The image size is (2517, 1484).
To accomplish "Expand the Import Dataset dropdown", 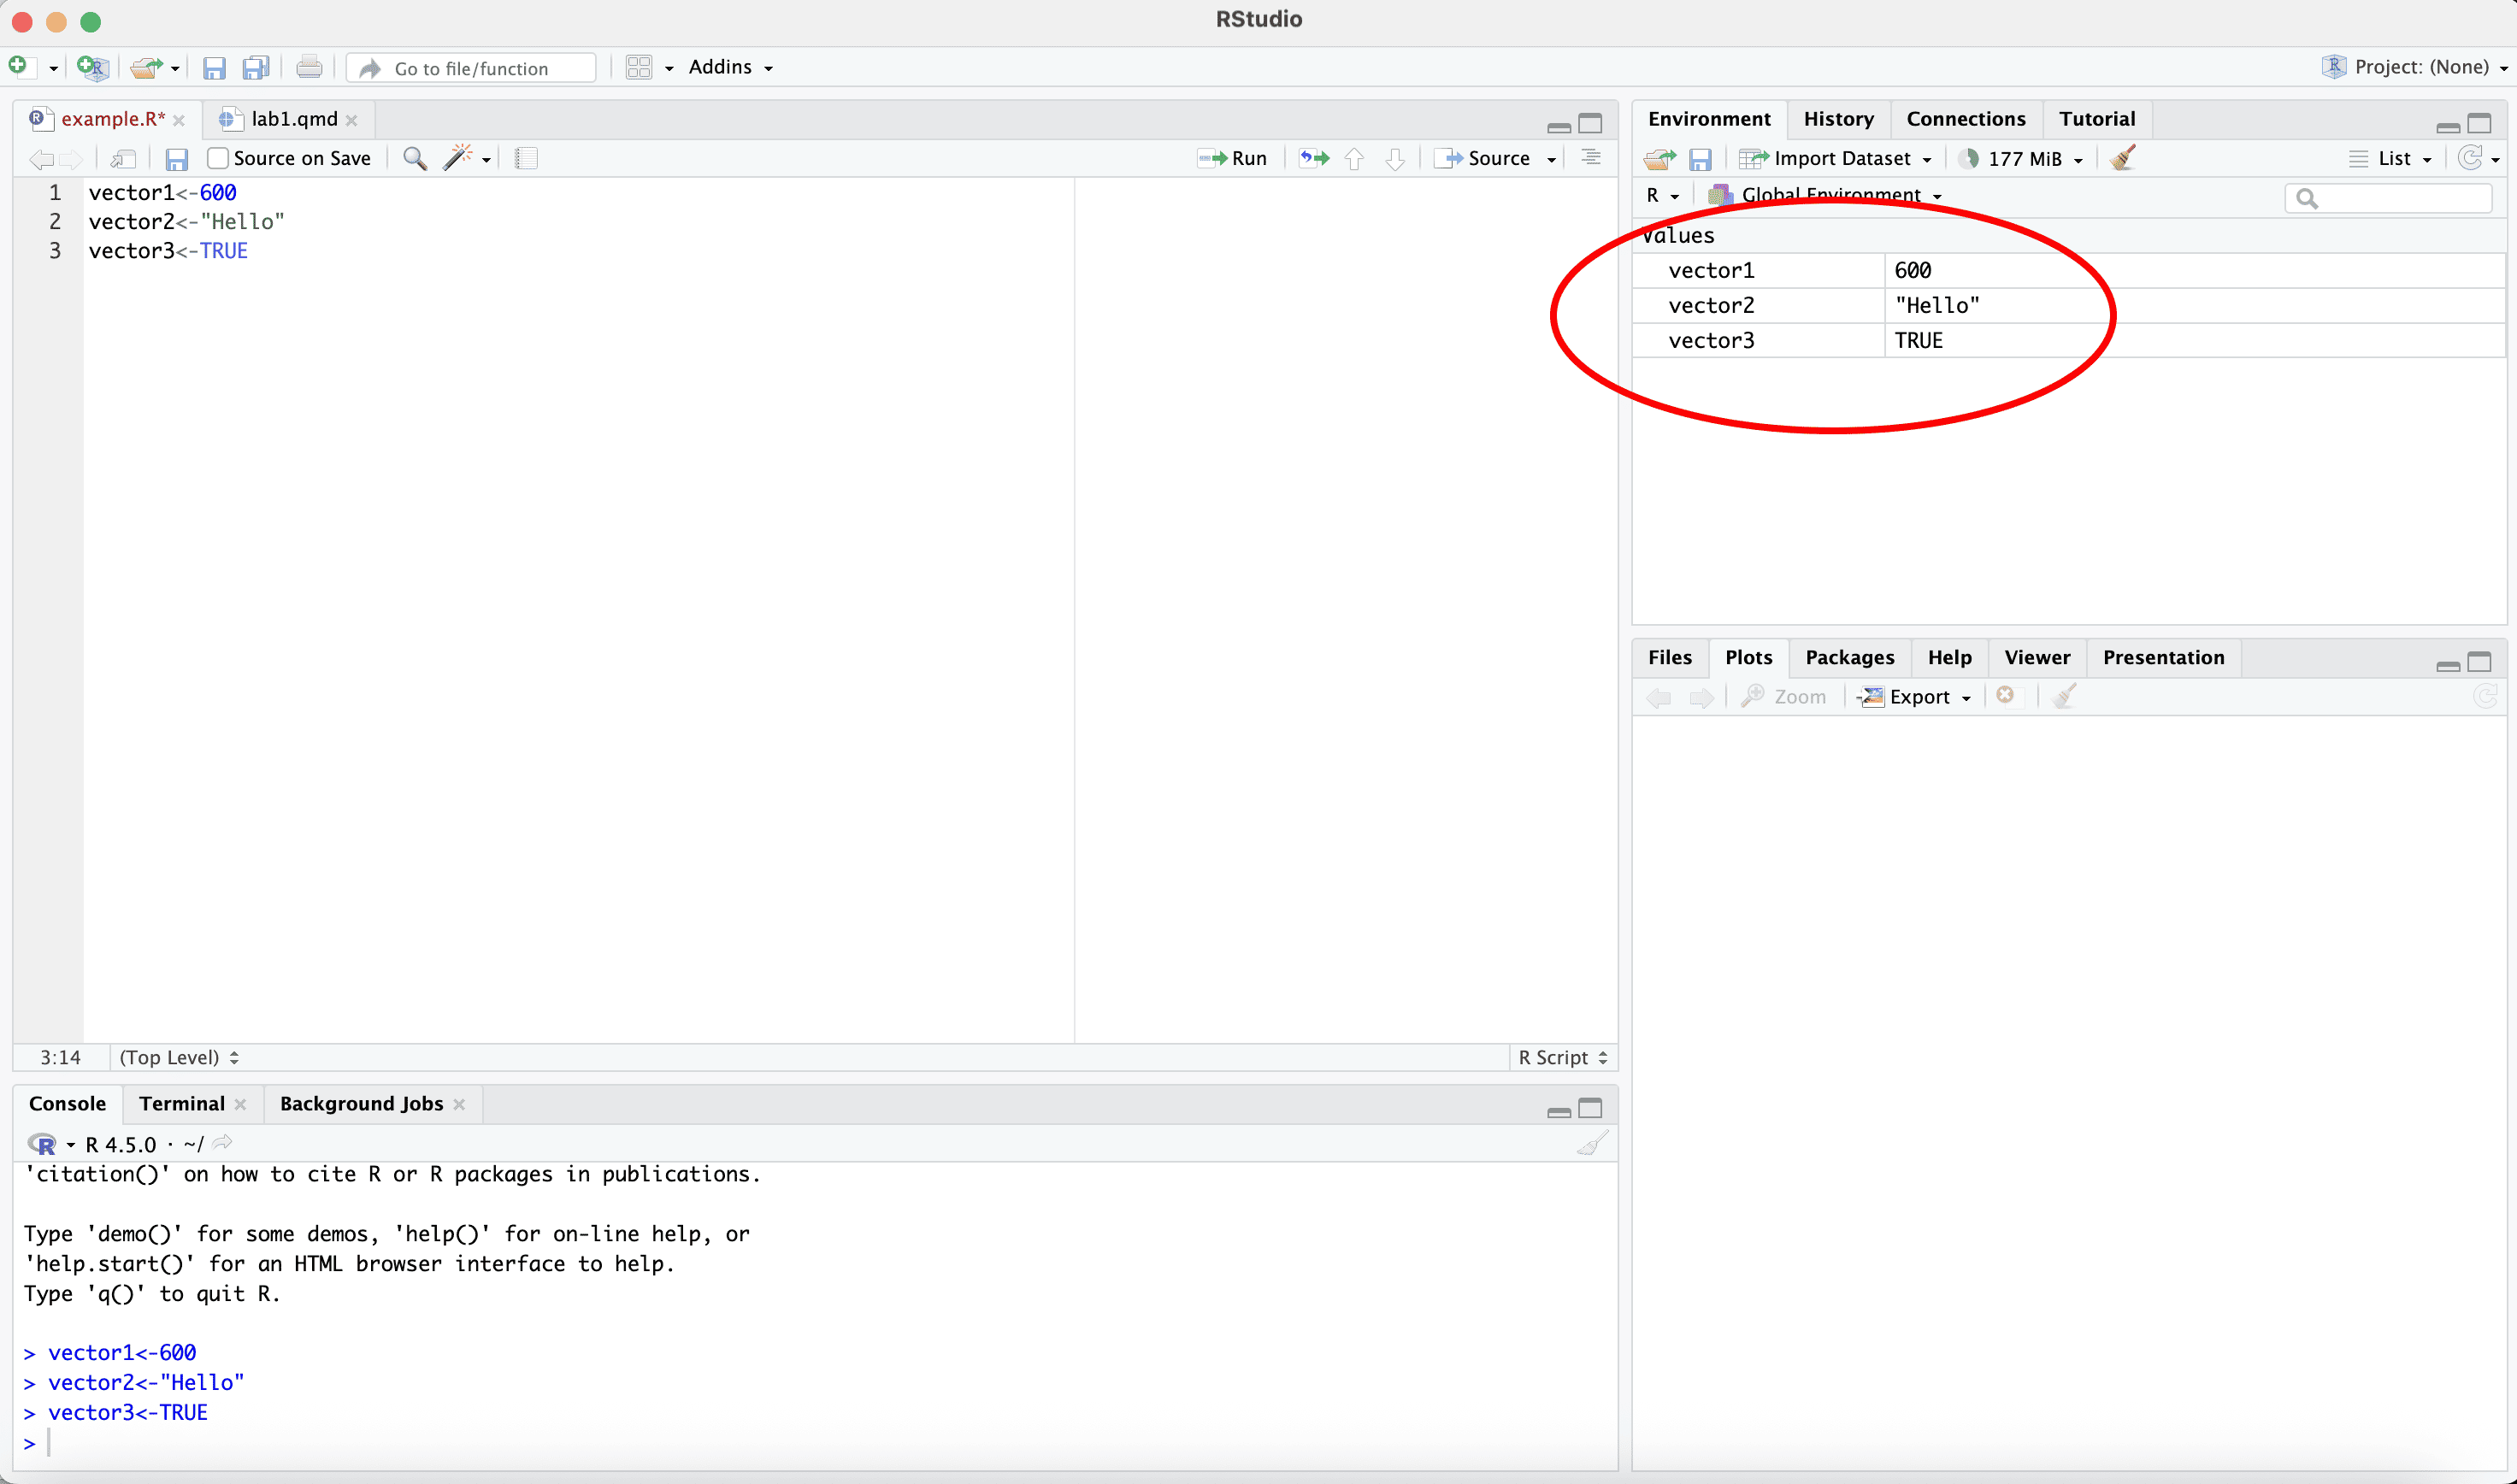I will coord(1840,158).
